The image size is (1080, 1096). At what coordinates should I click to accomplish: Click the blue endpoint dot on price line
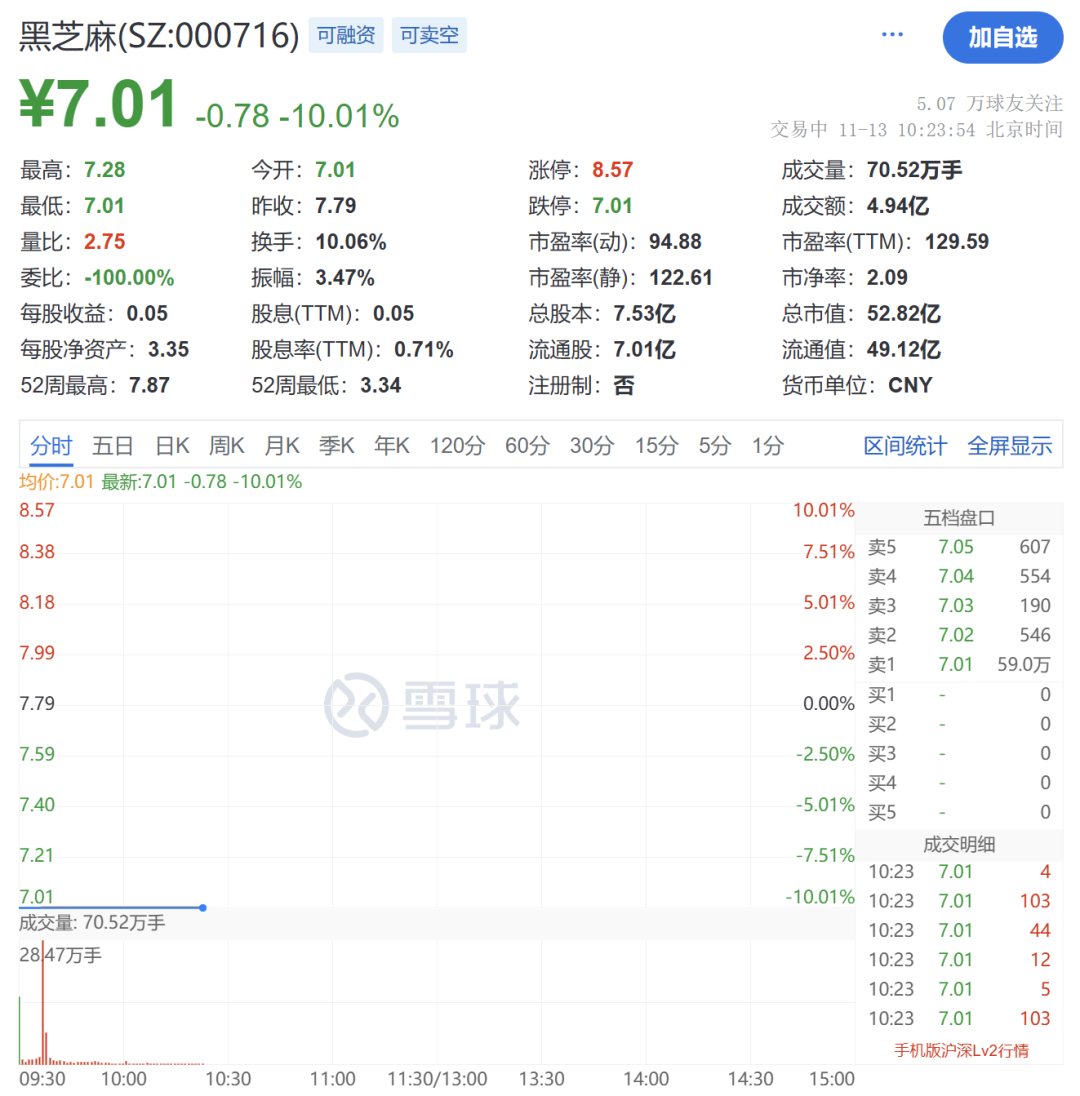(x=203, y=908)
